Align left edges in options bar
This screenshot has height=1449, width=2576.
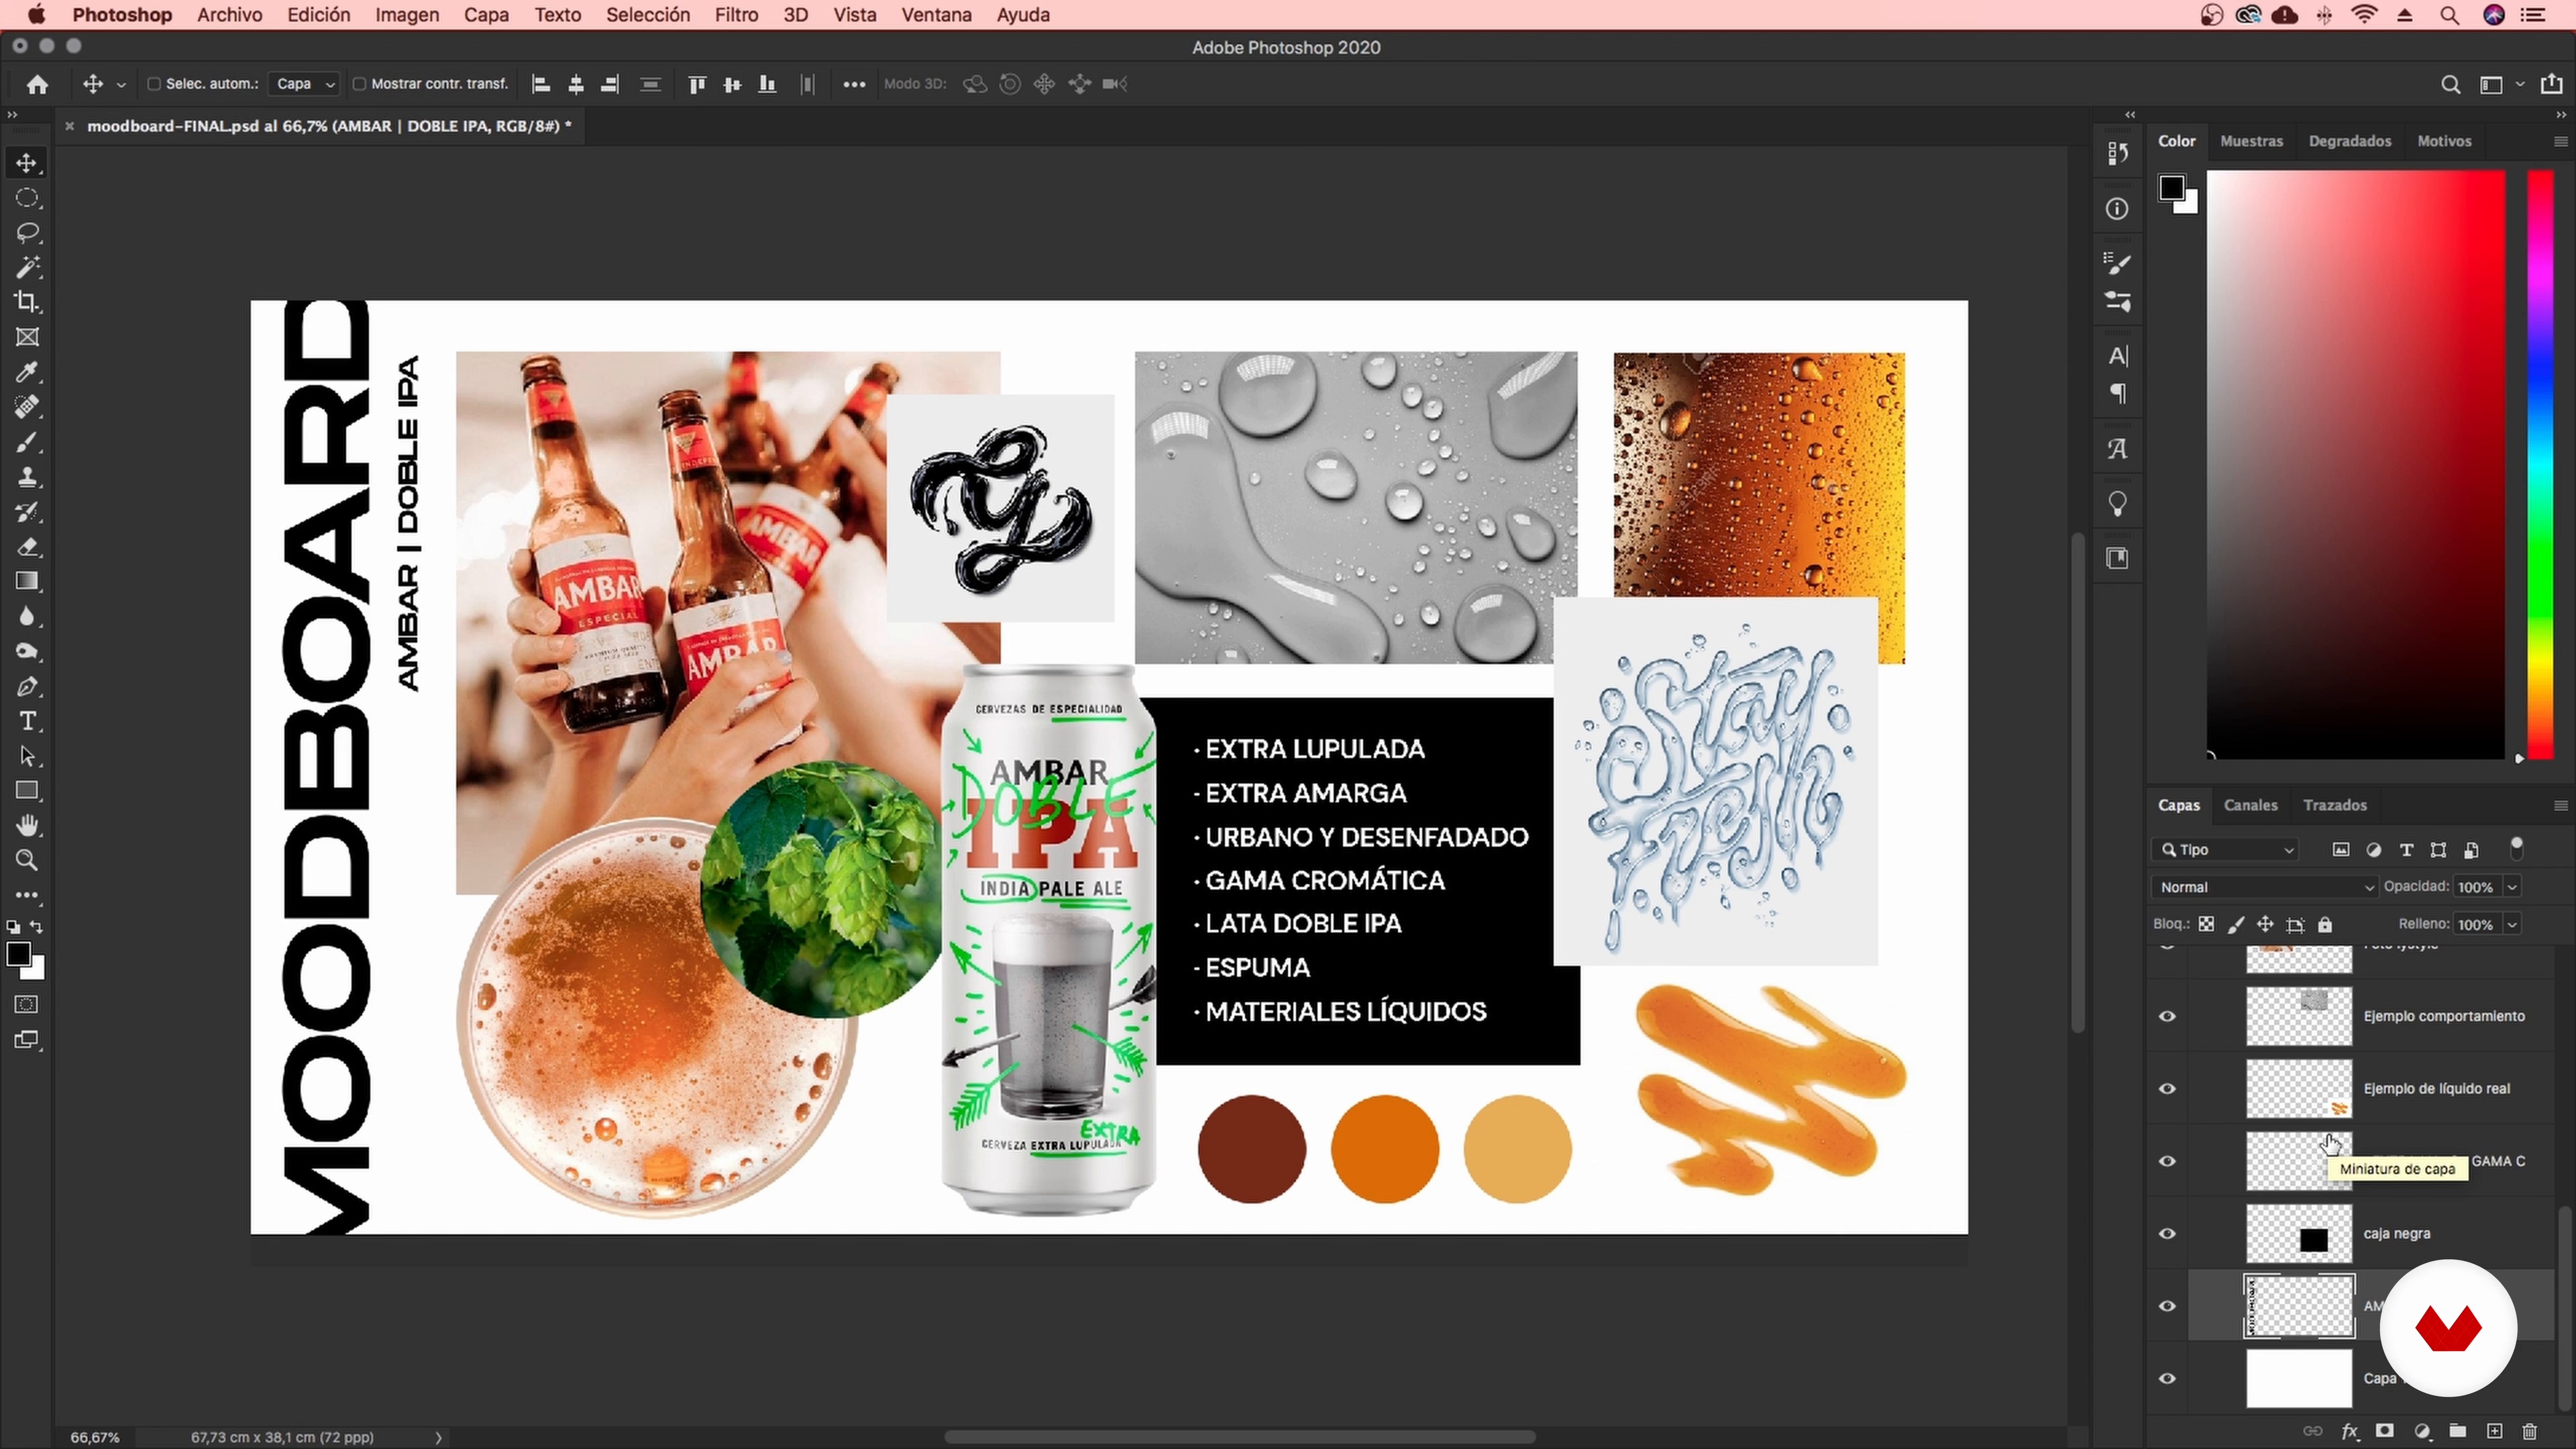click(x=541, y=84)
